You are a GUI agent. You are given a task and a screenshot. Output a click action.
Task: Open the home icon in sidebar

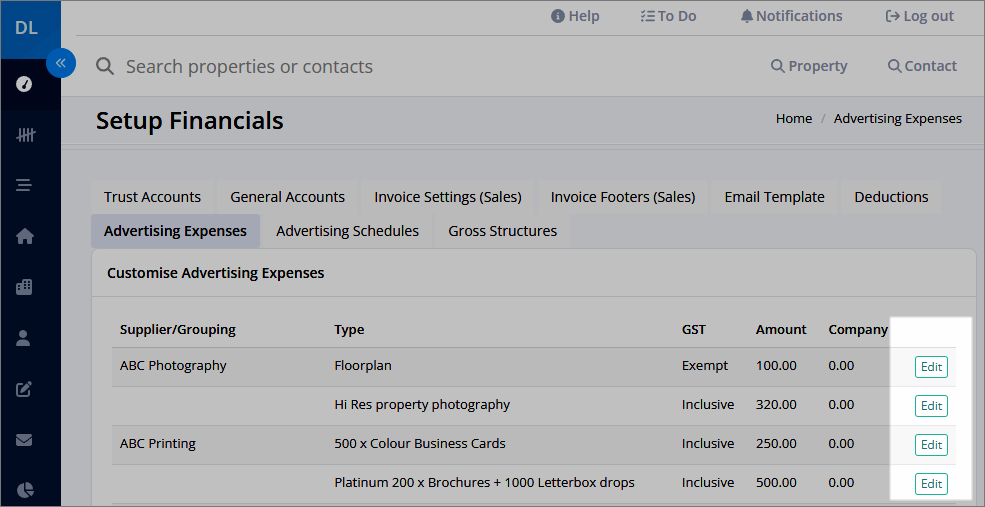[x=24, y=236]
